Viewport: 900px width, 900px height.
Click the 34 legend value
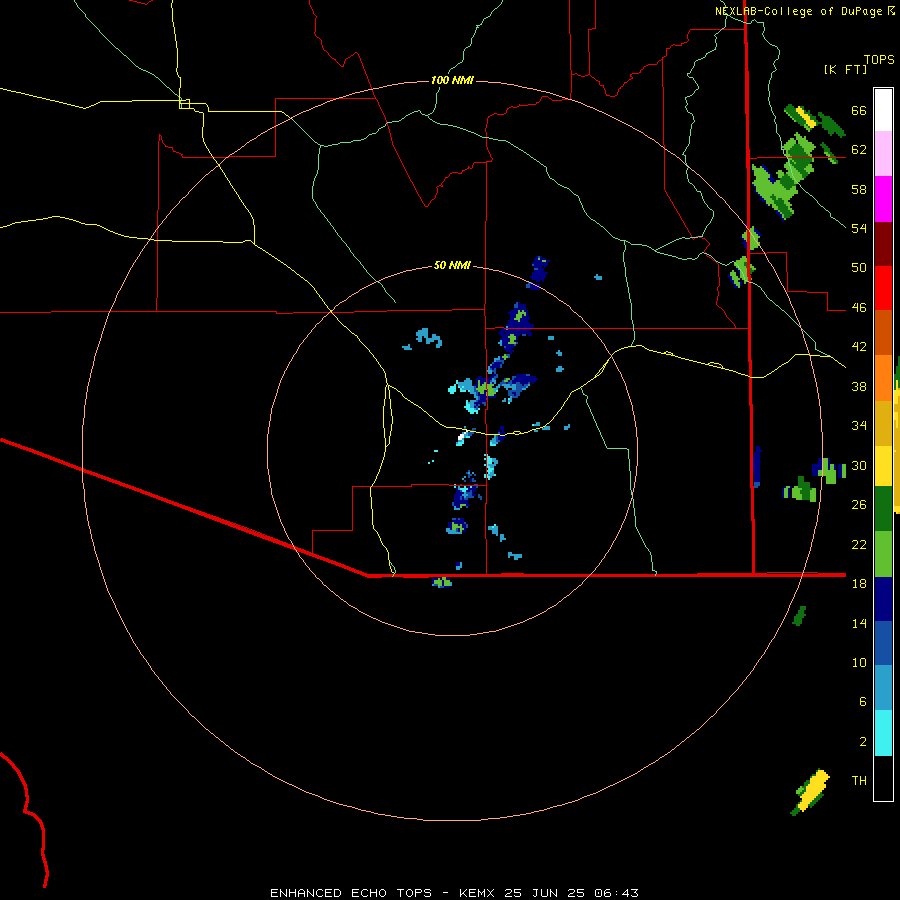click(x=859, y=426)
